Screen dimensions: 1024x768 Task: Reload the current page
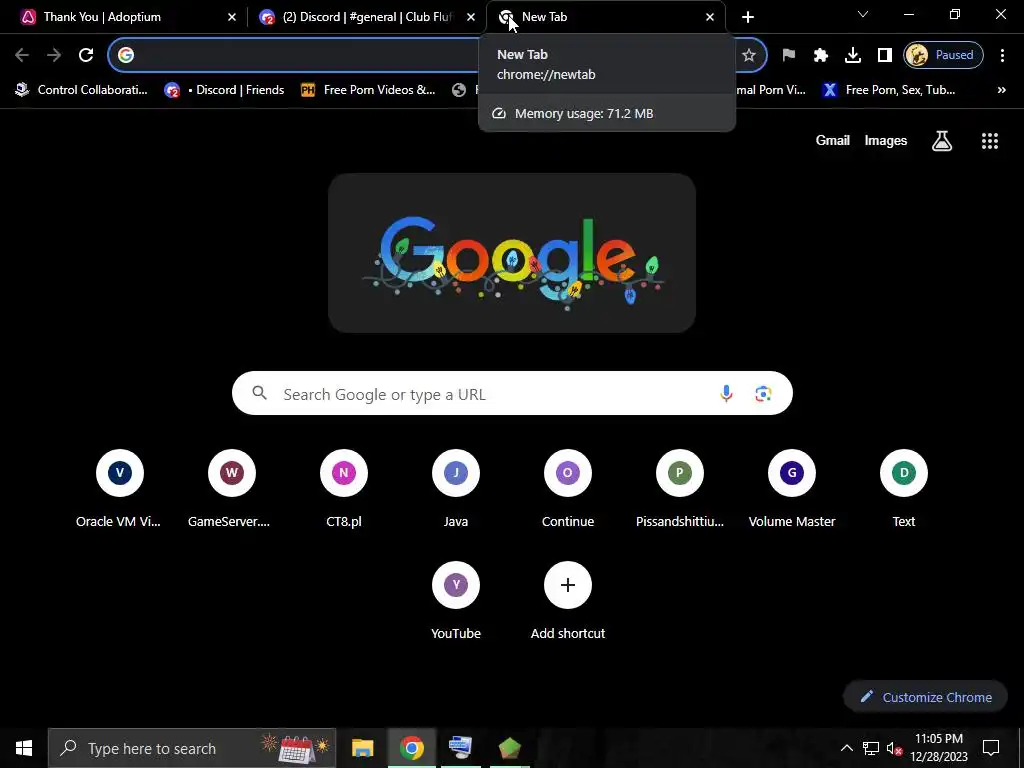point(86,55)
